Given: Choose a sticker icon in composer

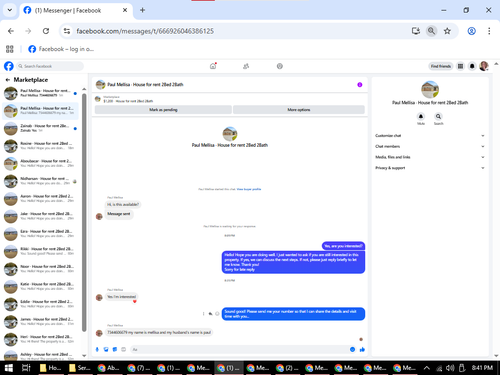Looking at the screenshot, I should tap(115, 349).
